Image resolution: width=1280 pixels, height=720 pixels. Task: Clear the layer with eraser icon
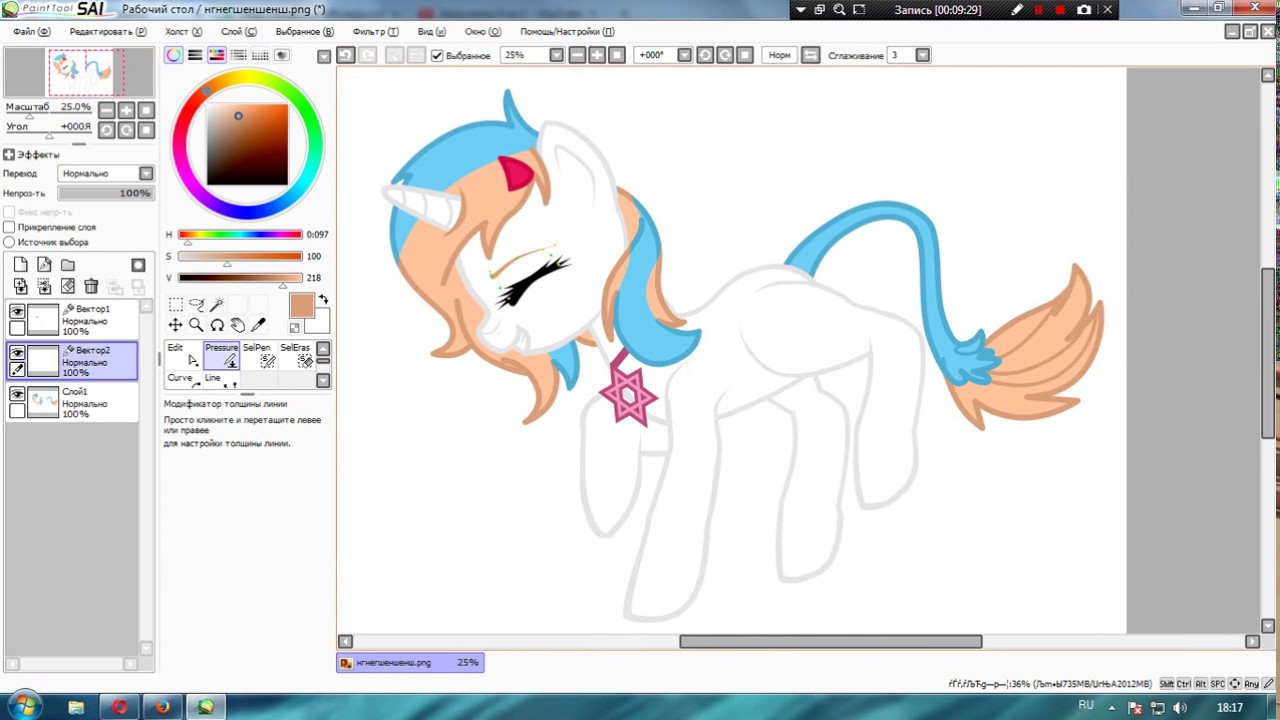pyautogui.click(x=68, y=287)
